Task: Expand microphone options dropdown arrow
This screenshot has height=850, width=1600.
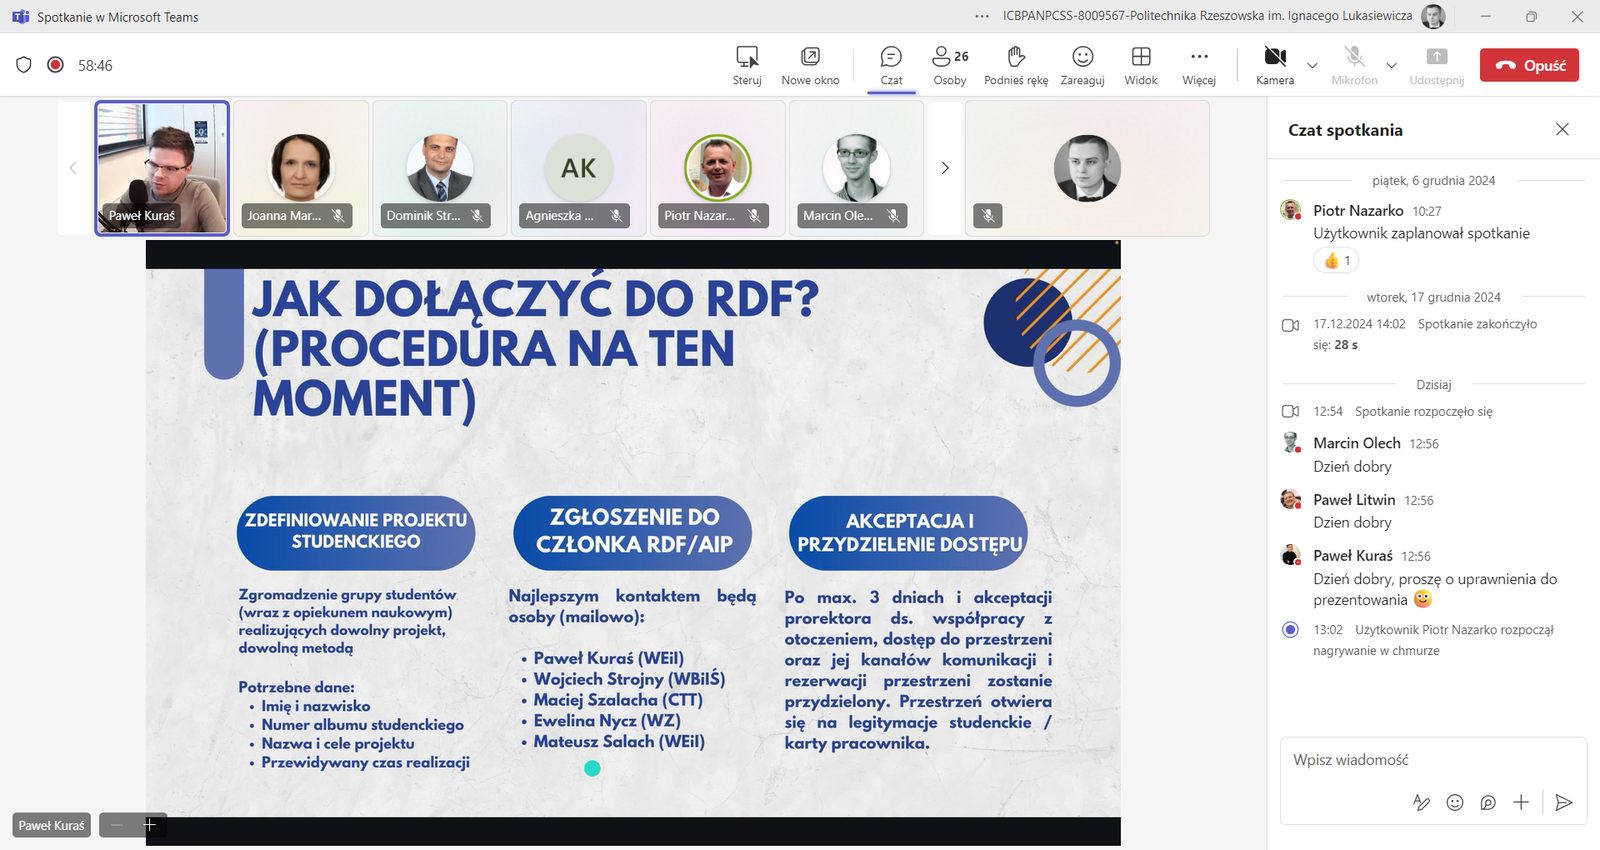Action: 1391,66
